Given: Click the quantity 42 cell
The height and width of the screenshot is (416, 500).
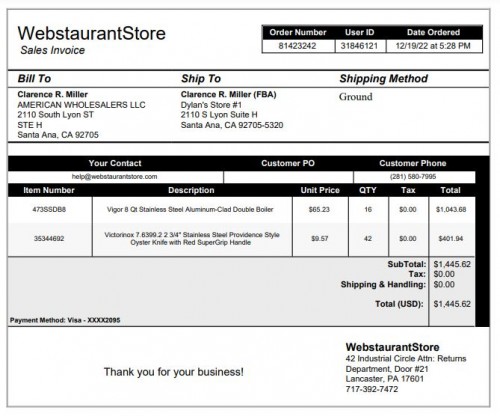Looking at the screenshot, I should click(x=368, y=239).
